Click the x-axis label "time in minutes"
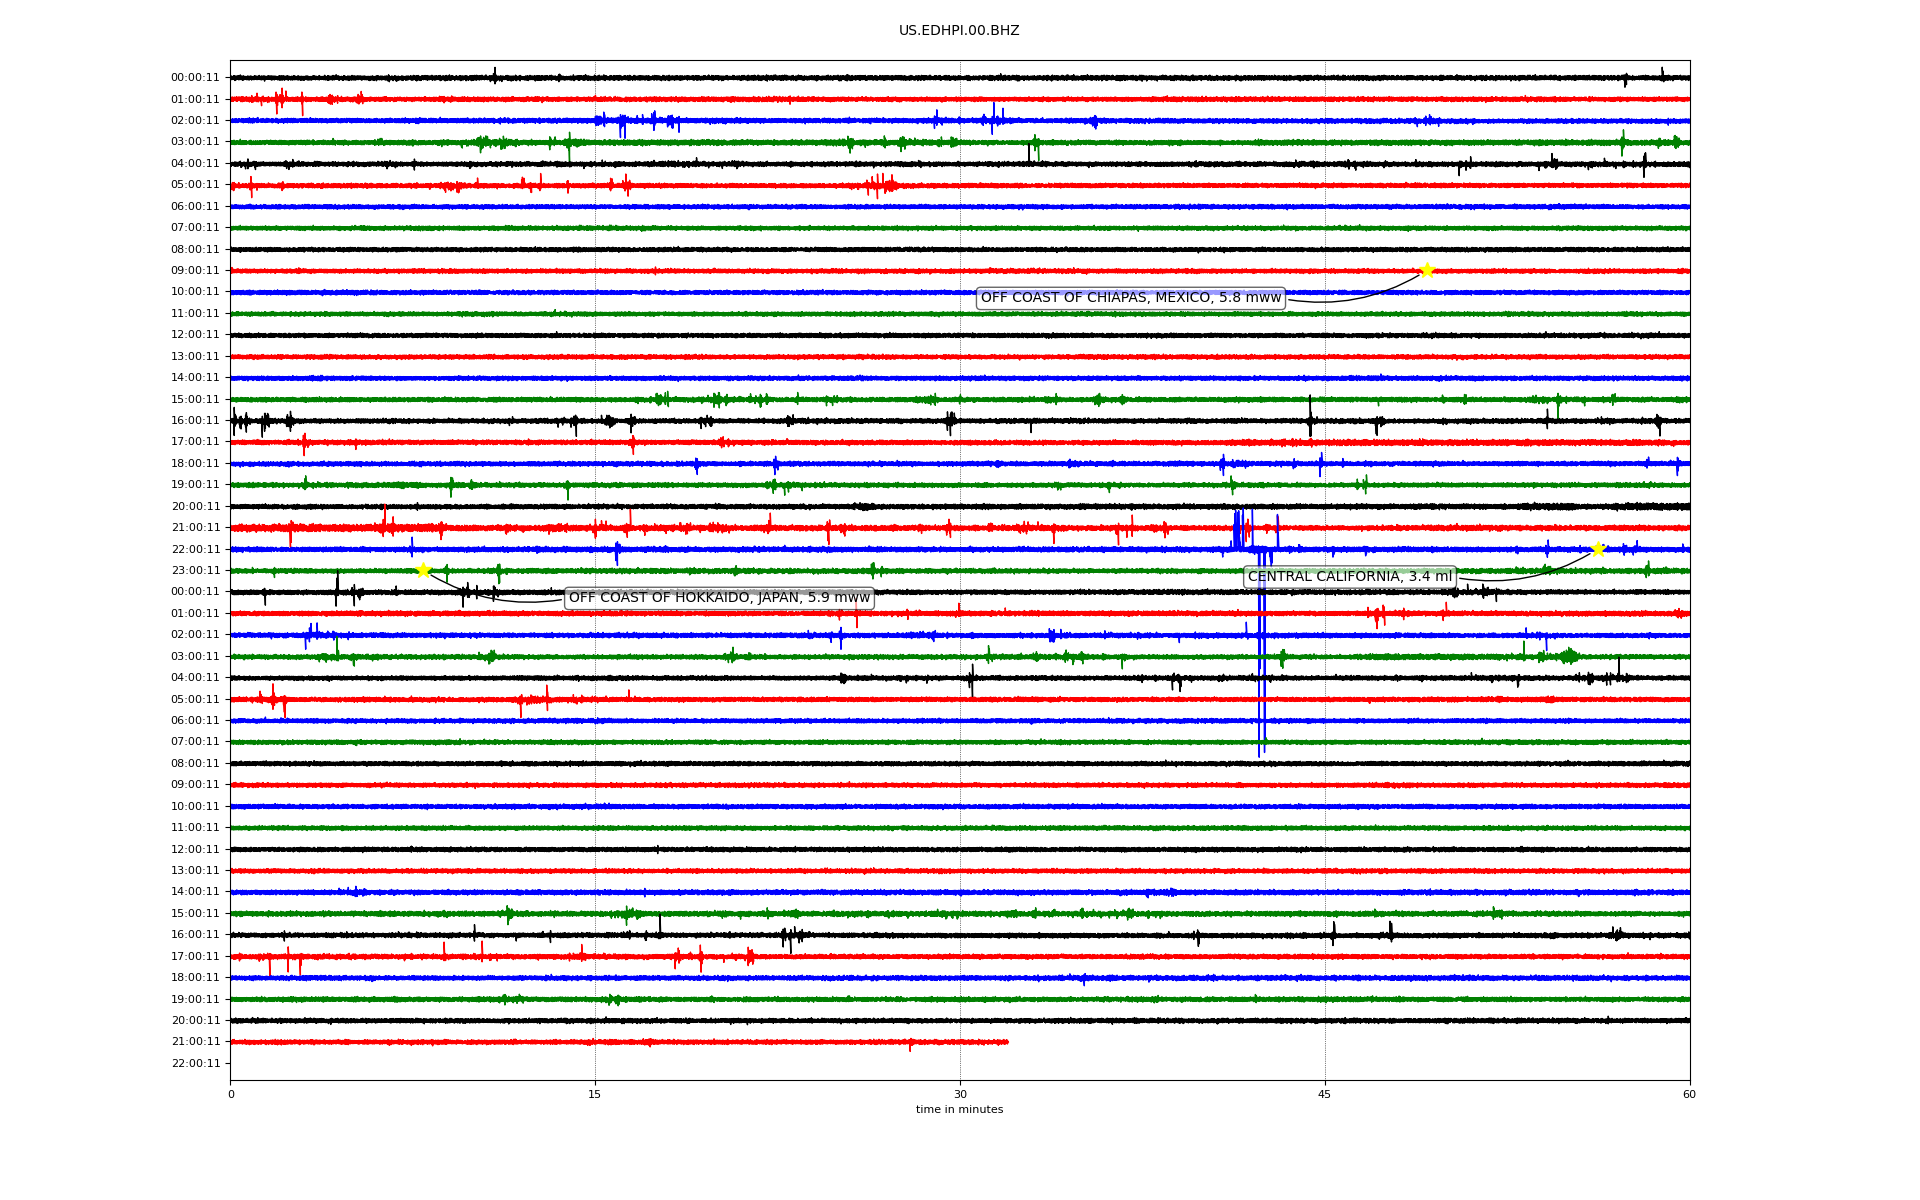1920x1200 pixels. 959,1110
